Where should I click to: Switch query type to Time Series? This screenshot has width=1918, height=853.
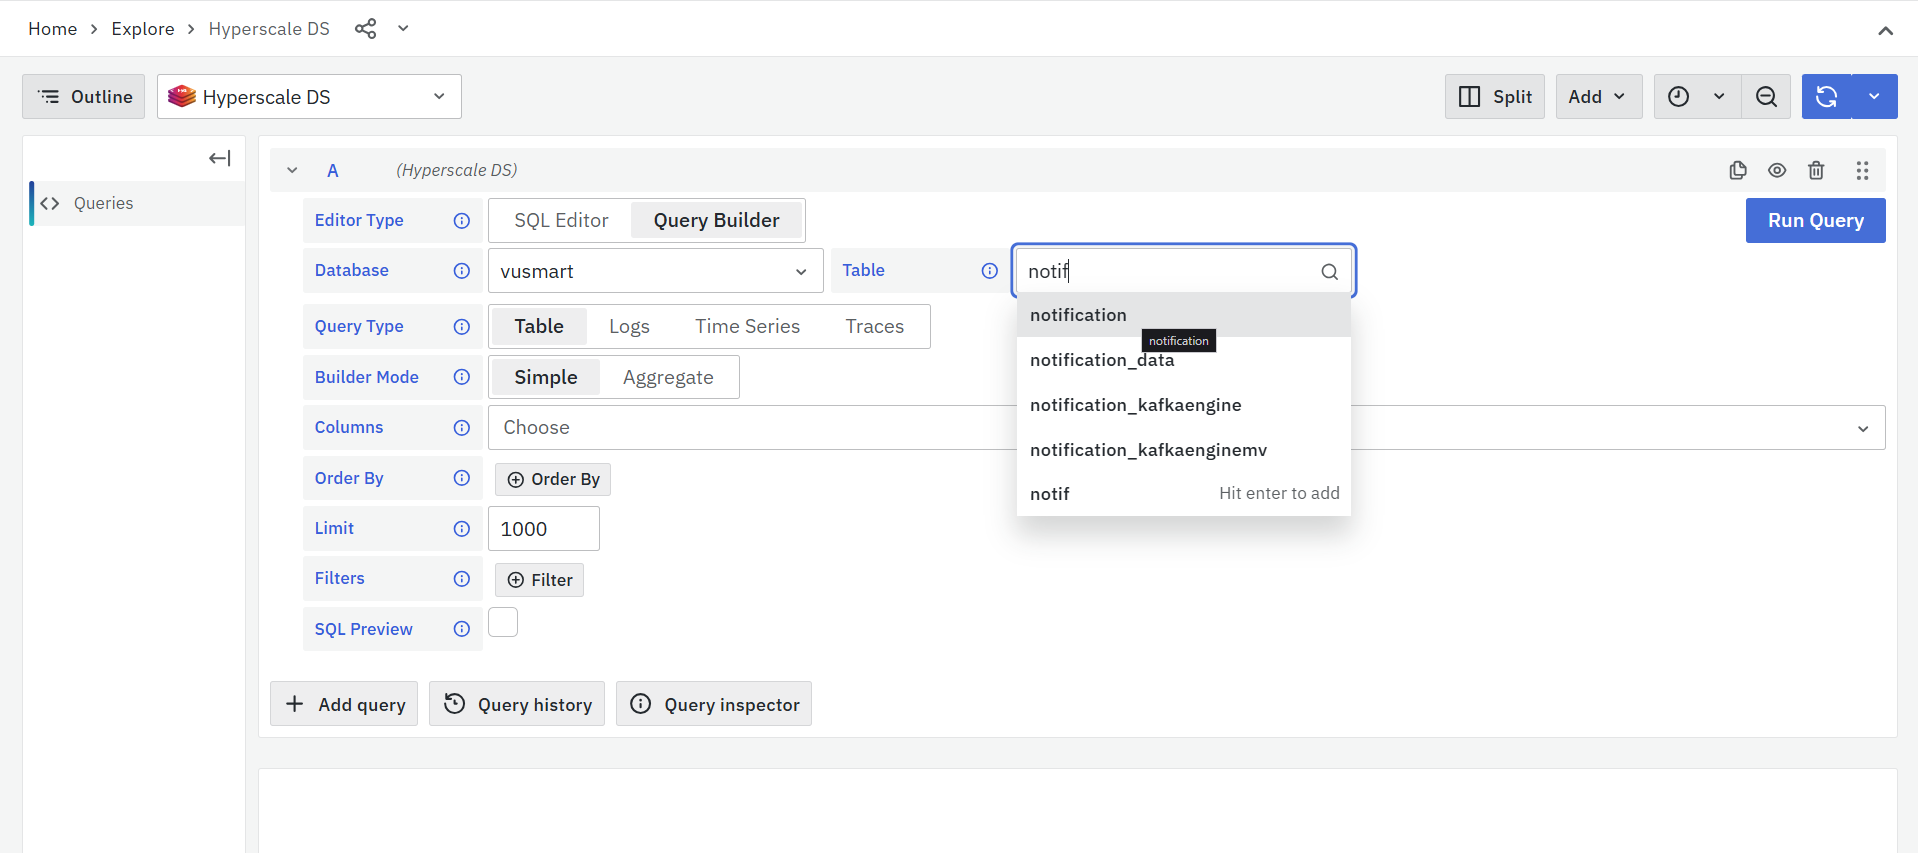click(747, 327)
